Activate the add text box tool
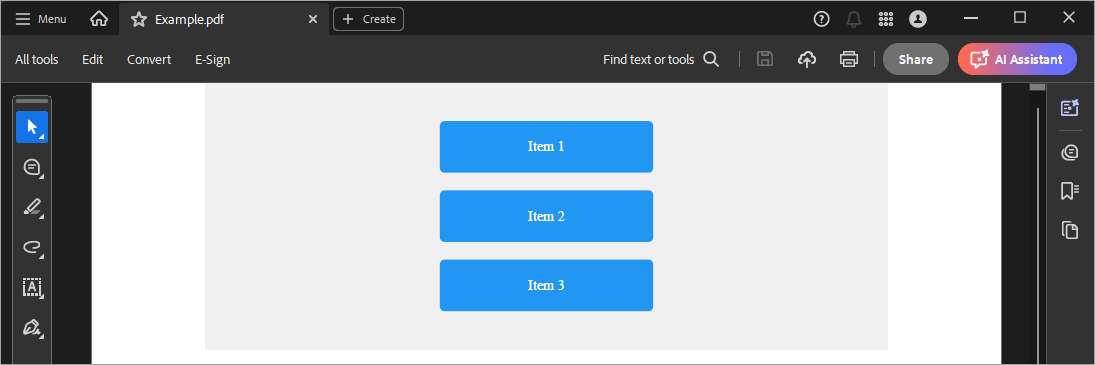 pyautogui.click(x=32, y=287)
